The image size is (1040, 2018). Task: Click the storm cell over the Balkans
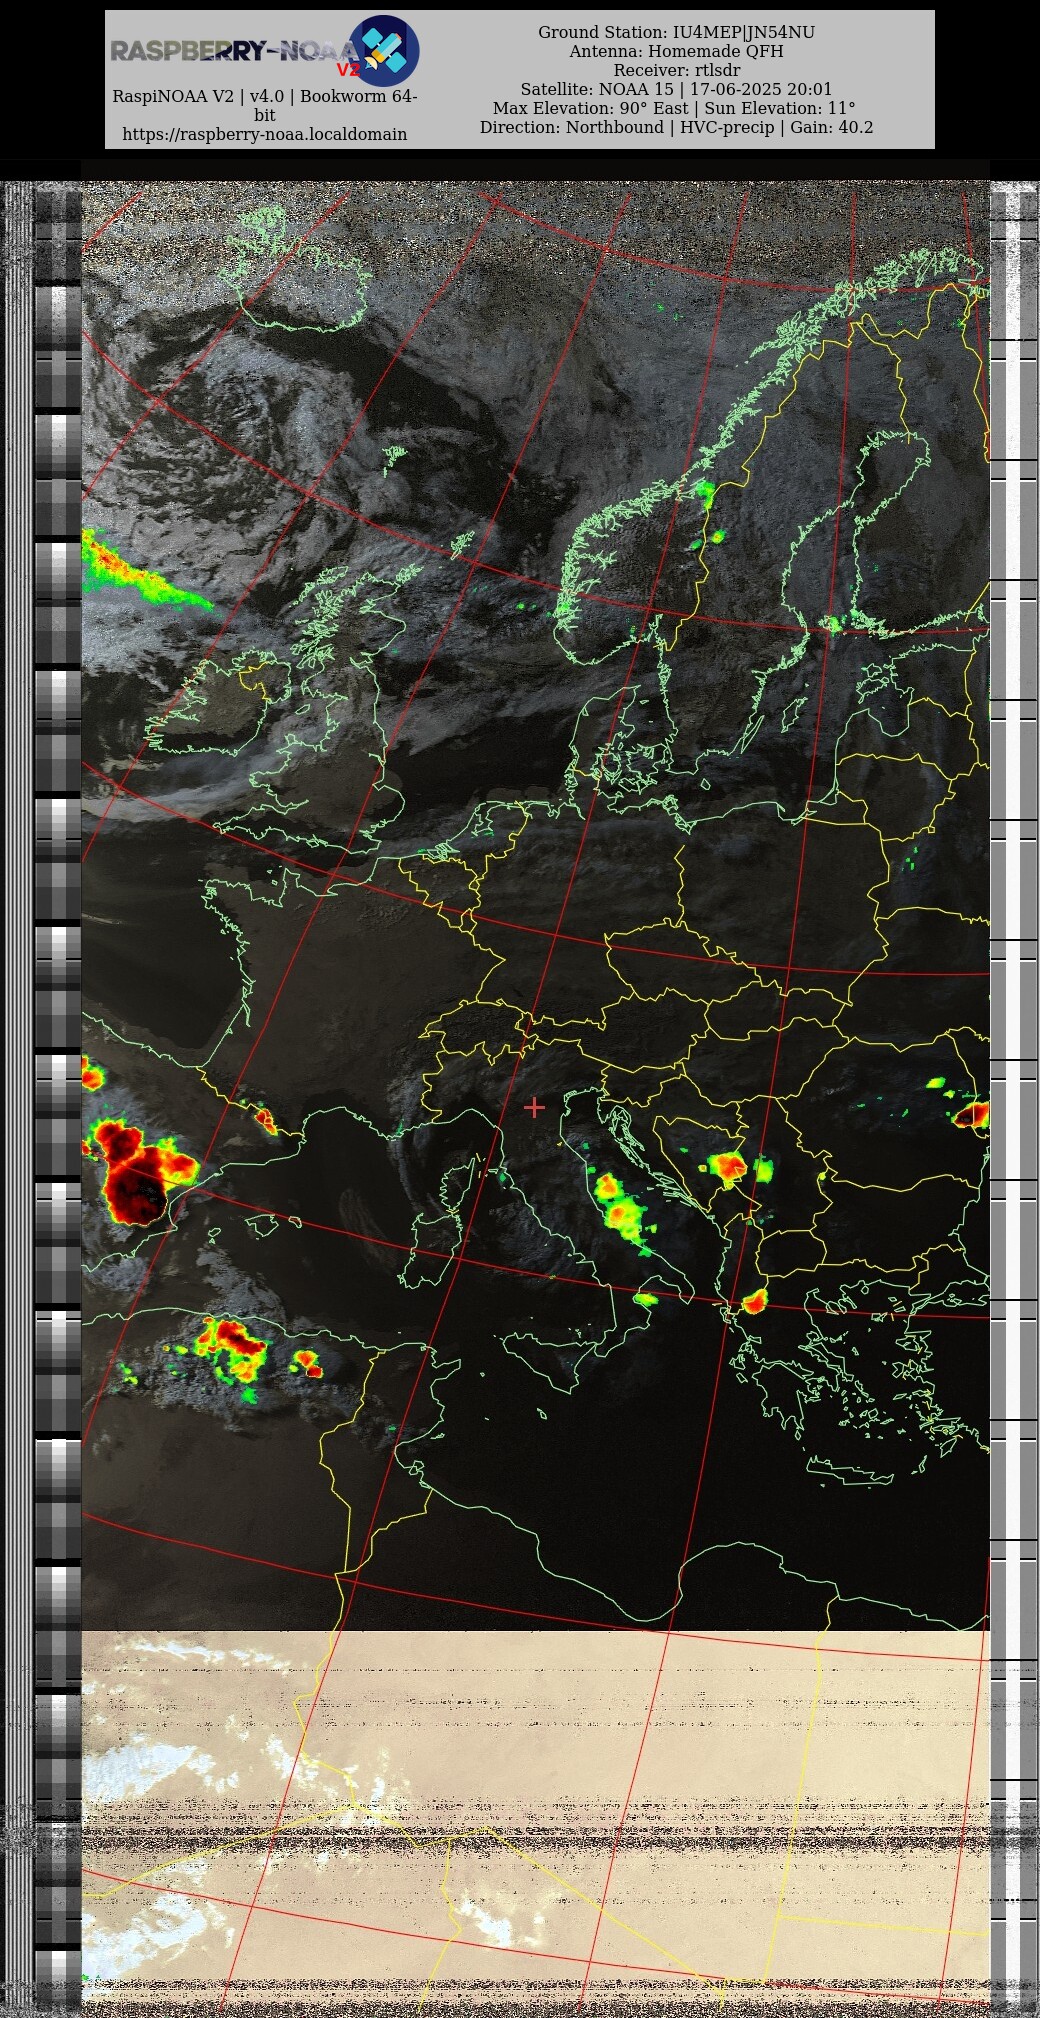coord(728,1166)
